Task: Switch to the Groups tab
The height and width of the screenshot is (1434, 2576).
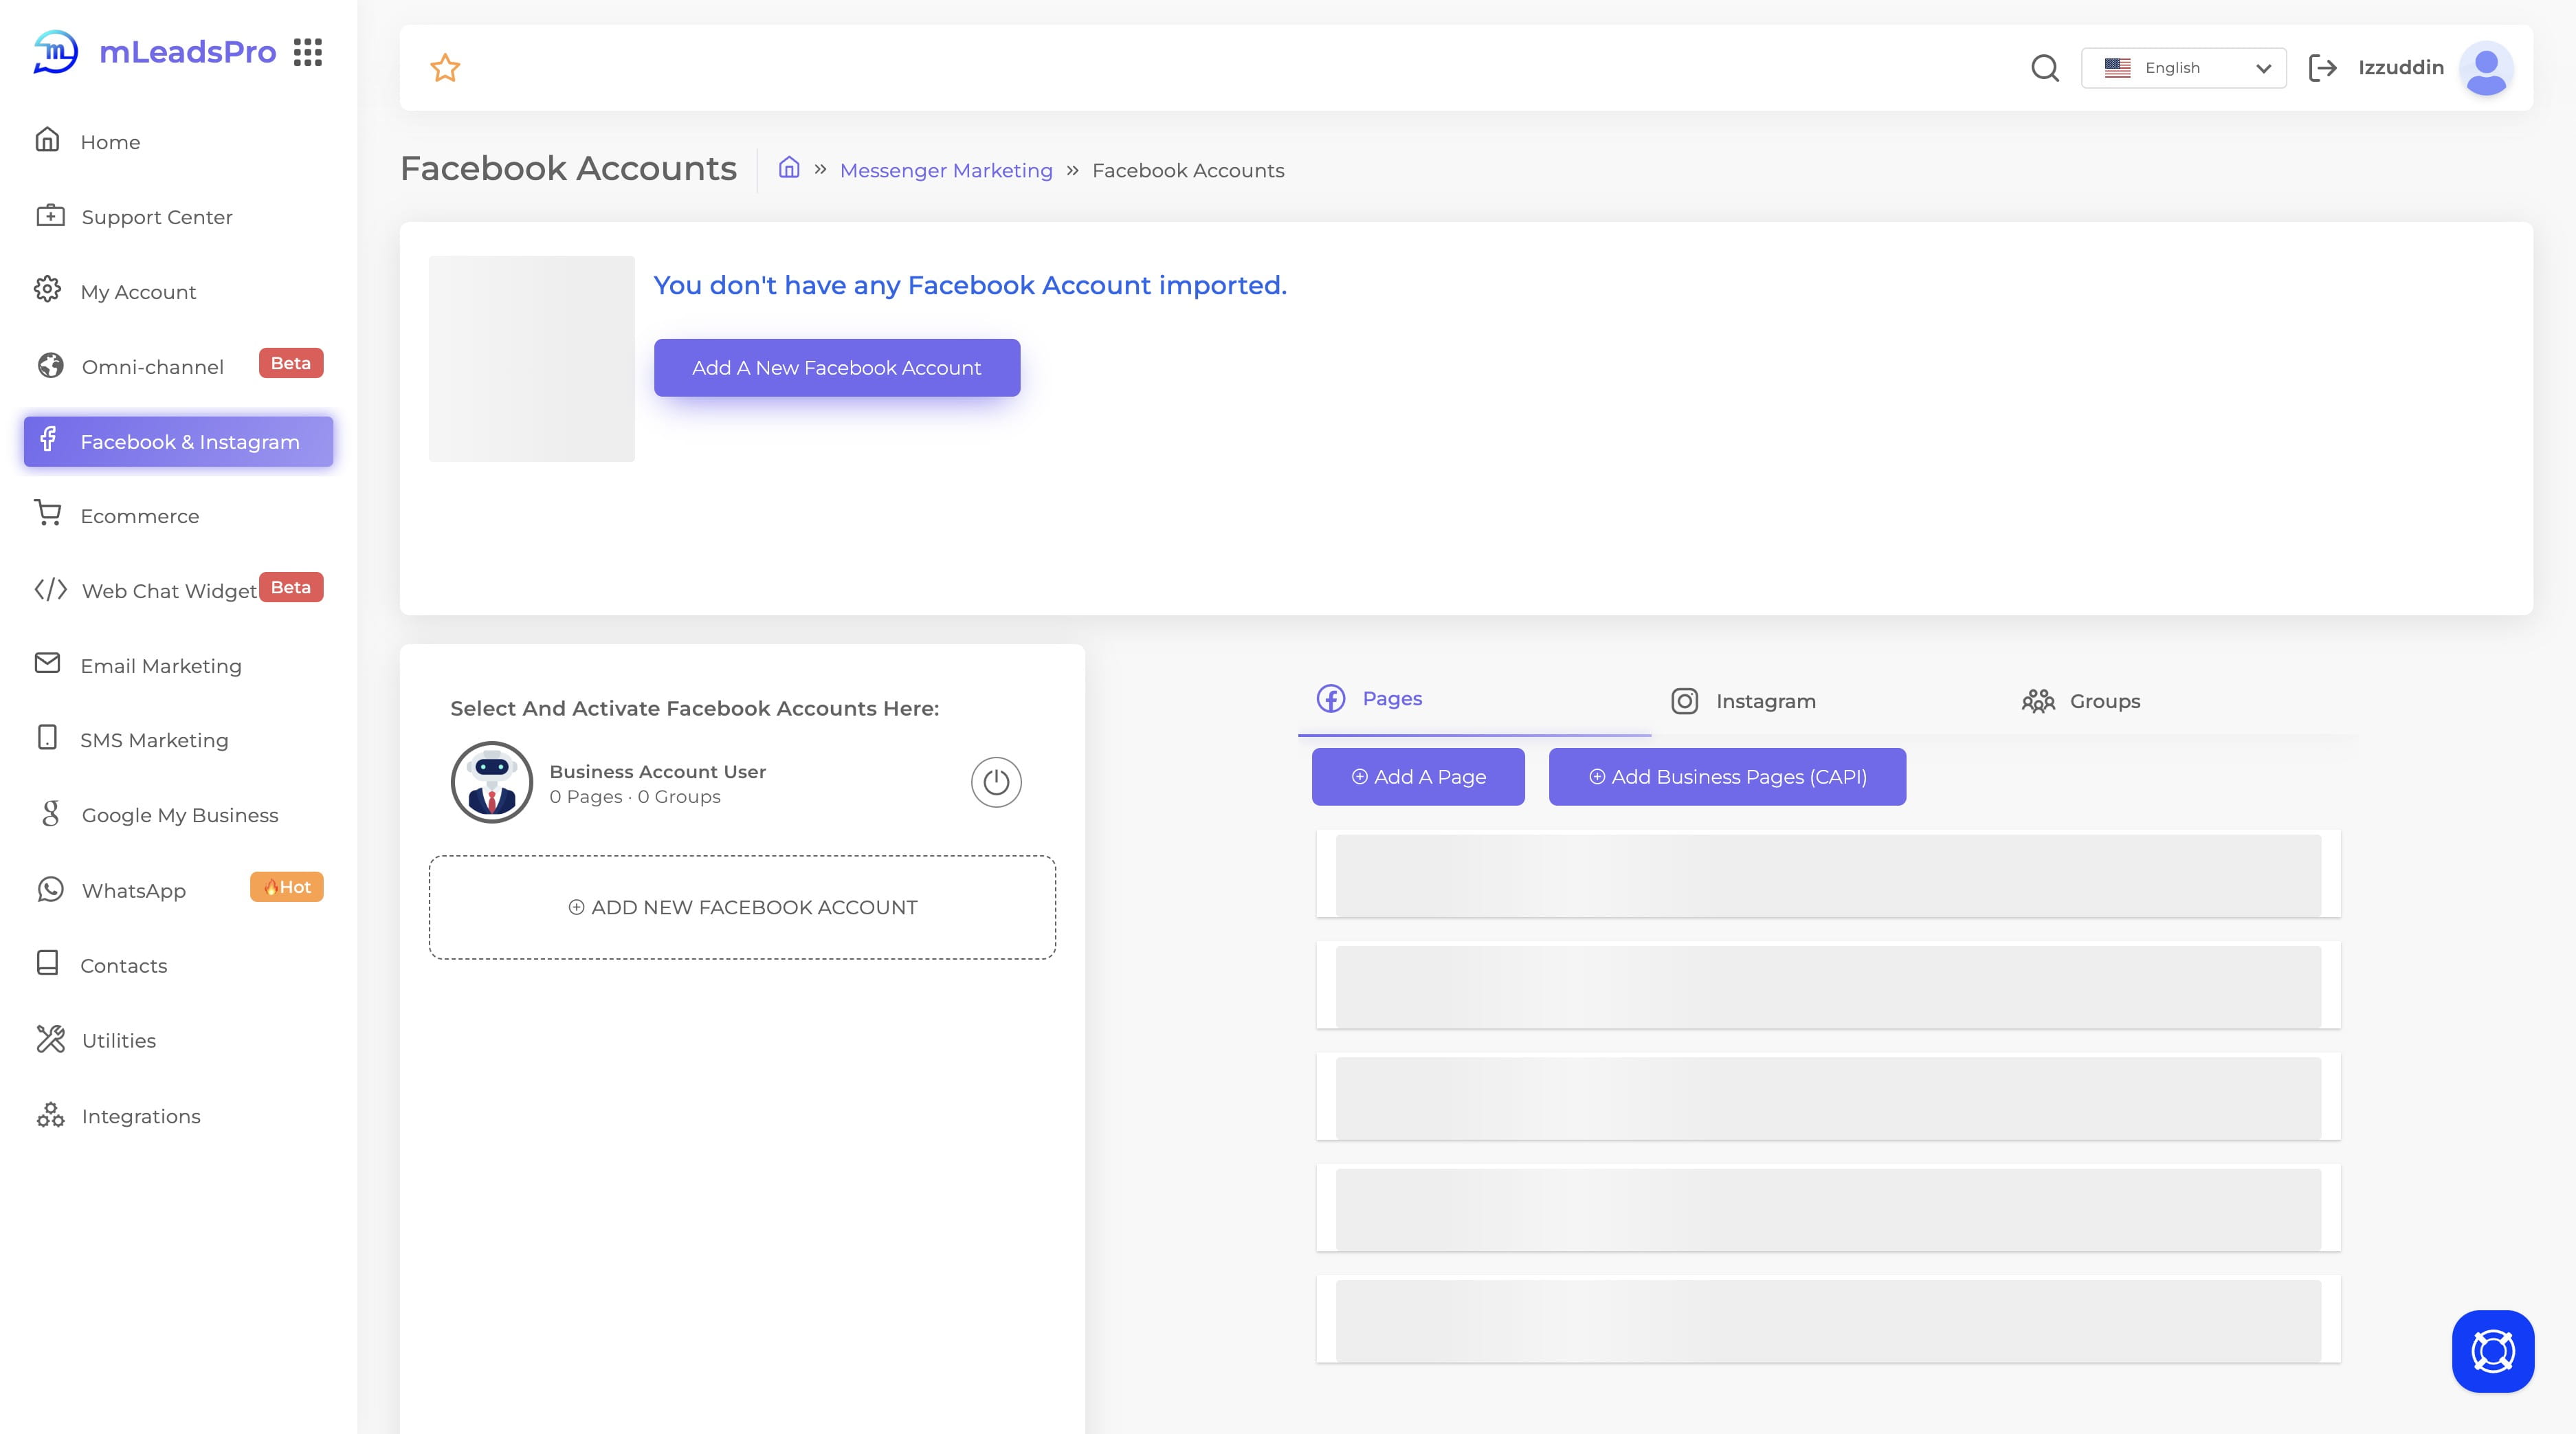Action: click(x=2080, y=701)
